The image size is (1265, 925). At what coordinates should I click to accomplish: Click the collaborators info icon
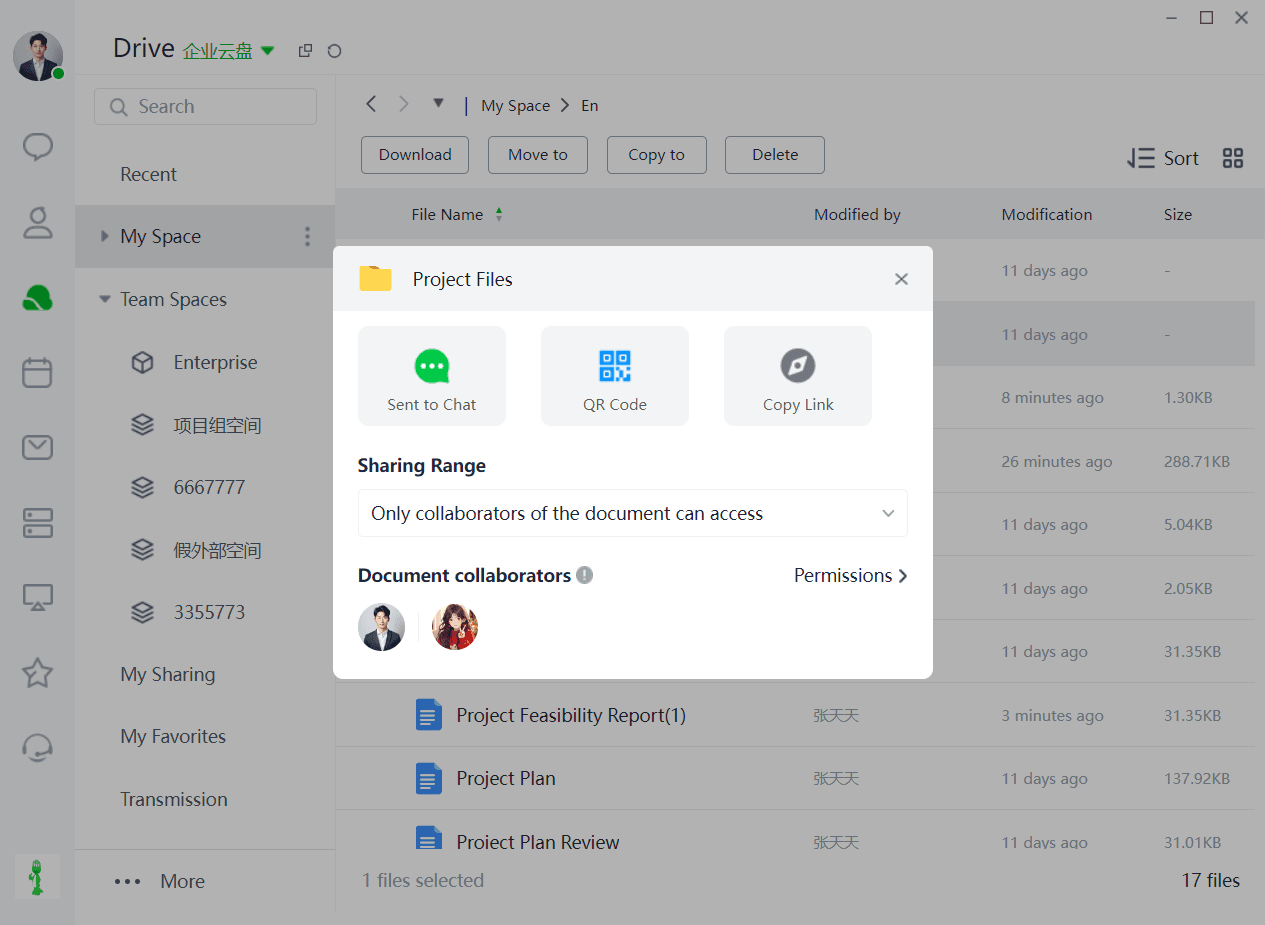click(x=585, y=575)
